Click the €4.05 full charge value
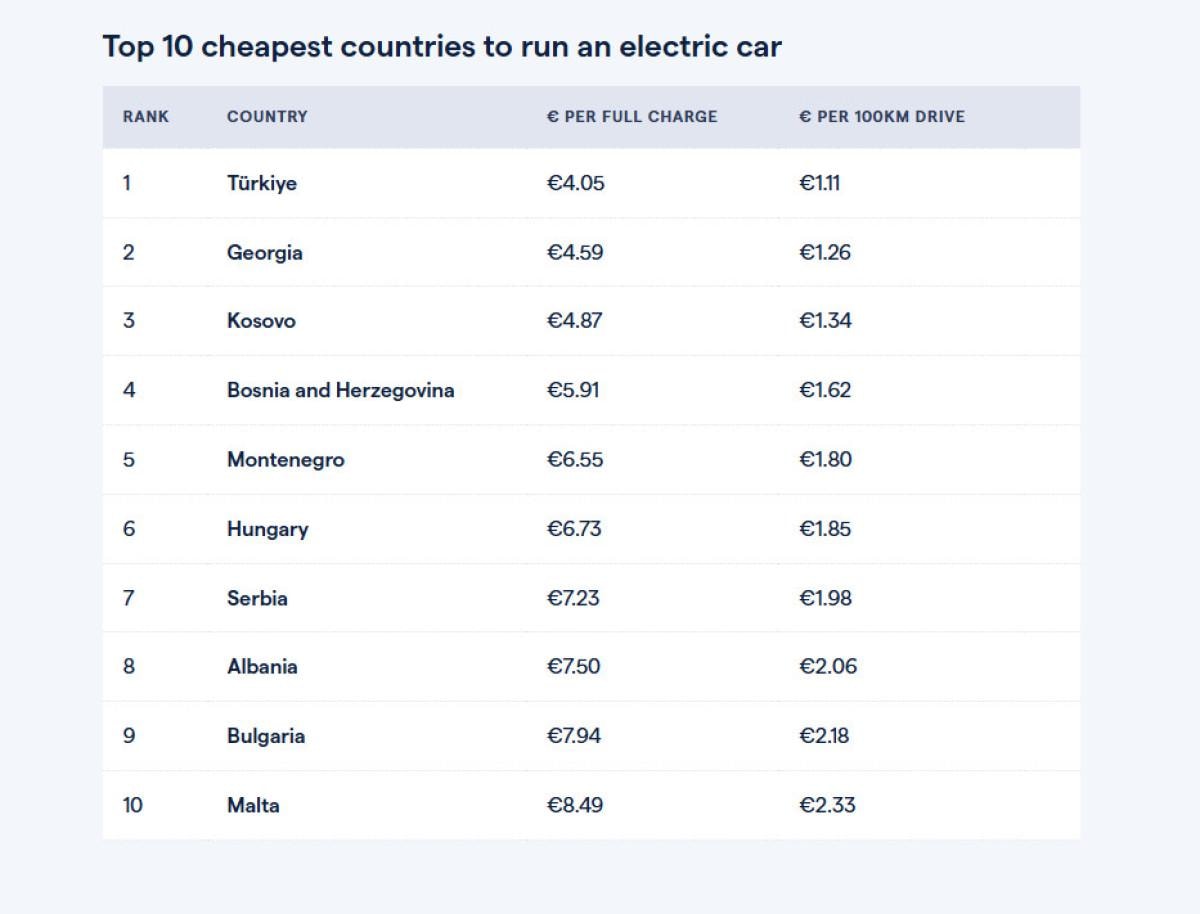 [x=576, y=184]
